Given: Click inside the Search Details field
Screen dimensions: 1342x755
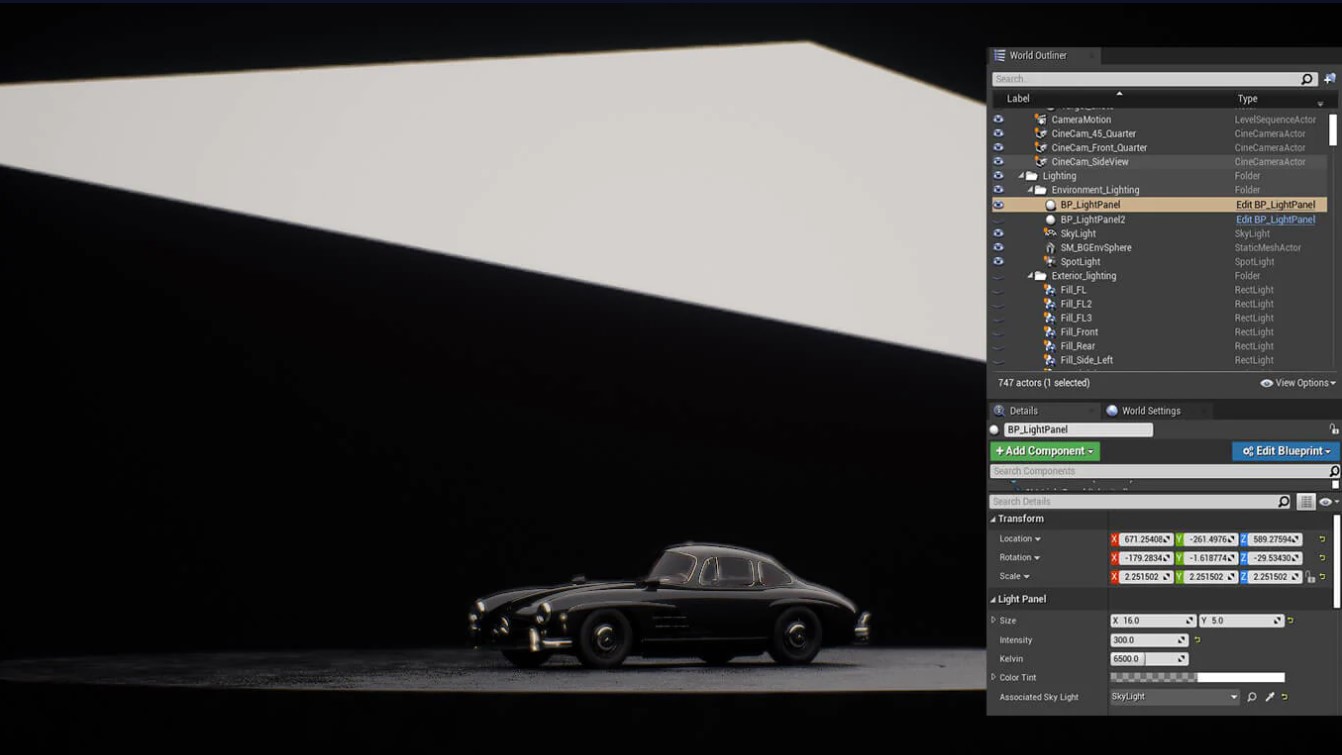Looking at the screenshot, I should [1100, 501].
